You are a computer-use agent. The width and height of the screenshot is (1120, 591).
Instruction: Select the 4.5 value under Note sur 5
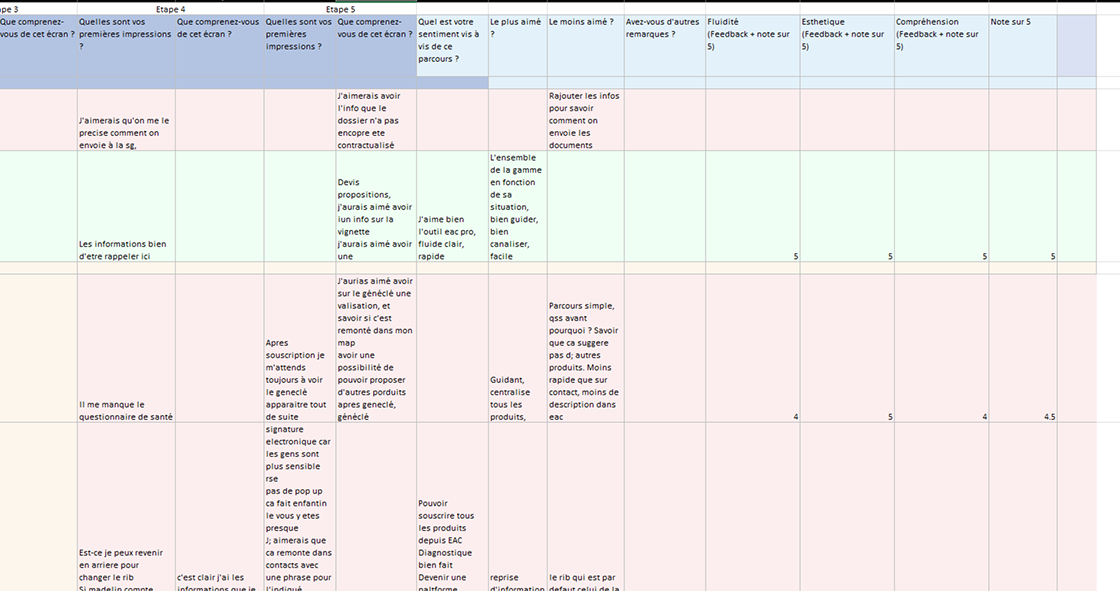(1023, 348)
